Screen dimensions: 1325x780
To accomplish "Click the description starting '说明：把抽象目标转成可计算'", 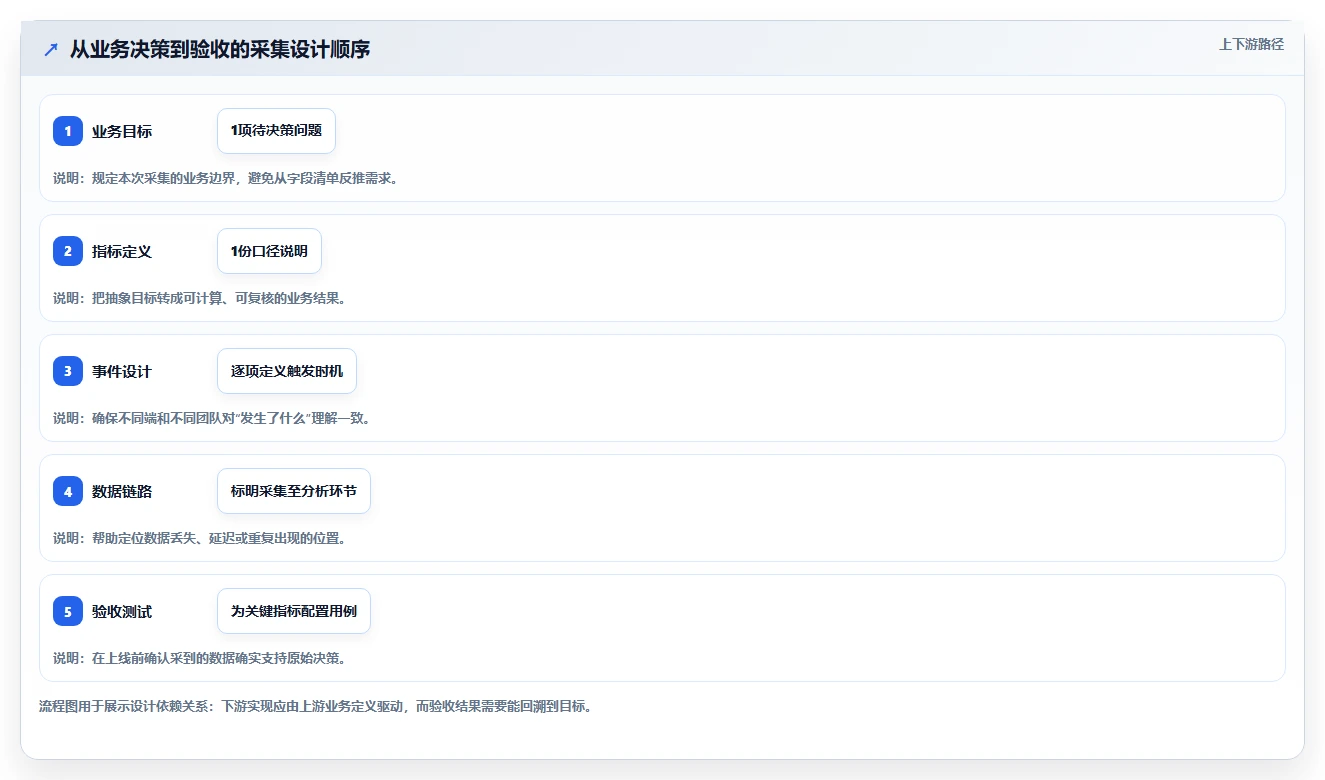I will pyautogui.click(x=200, y=298).
